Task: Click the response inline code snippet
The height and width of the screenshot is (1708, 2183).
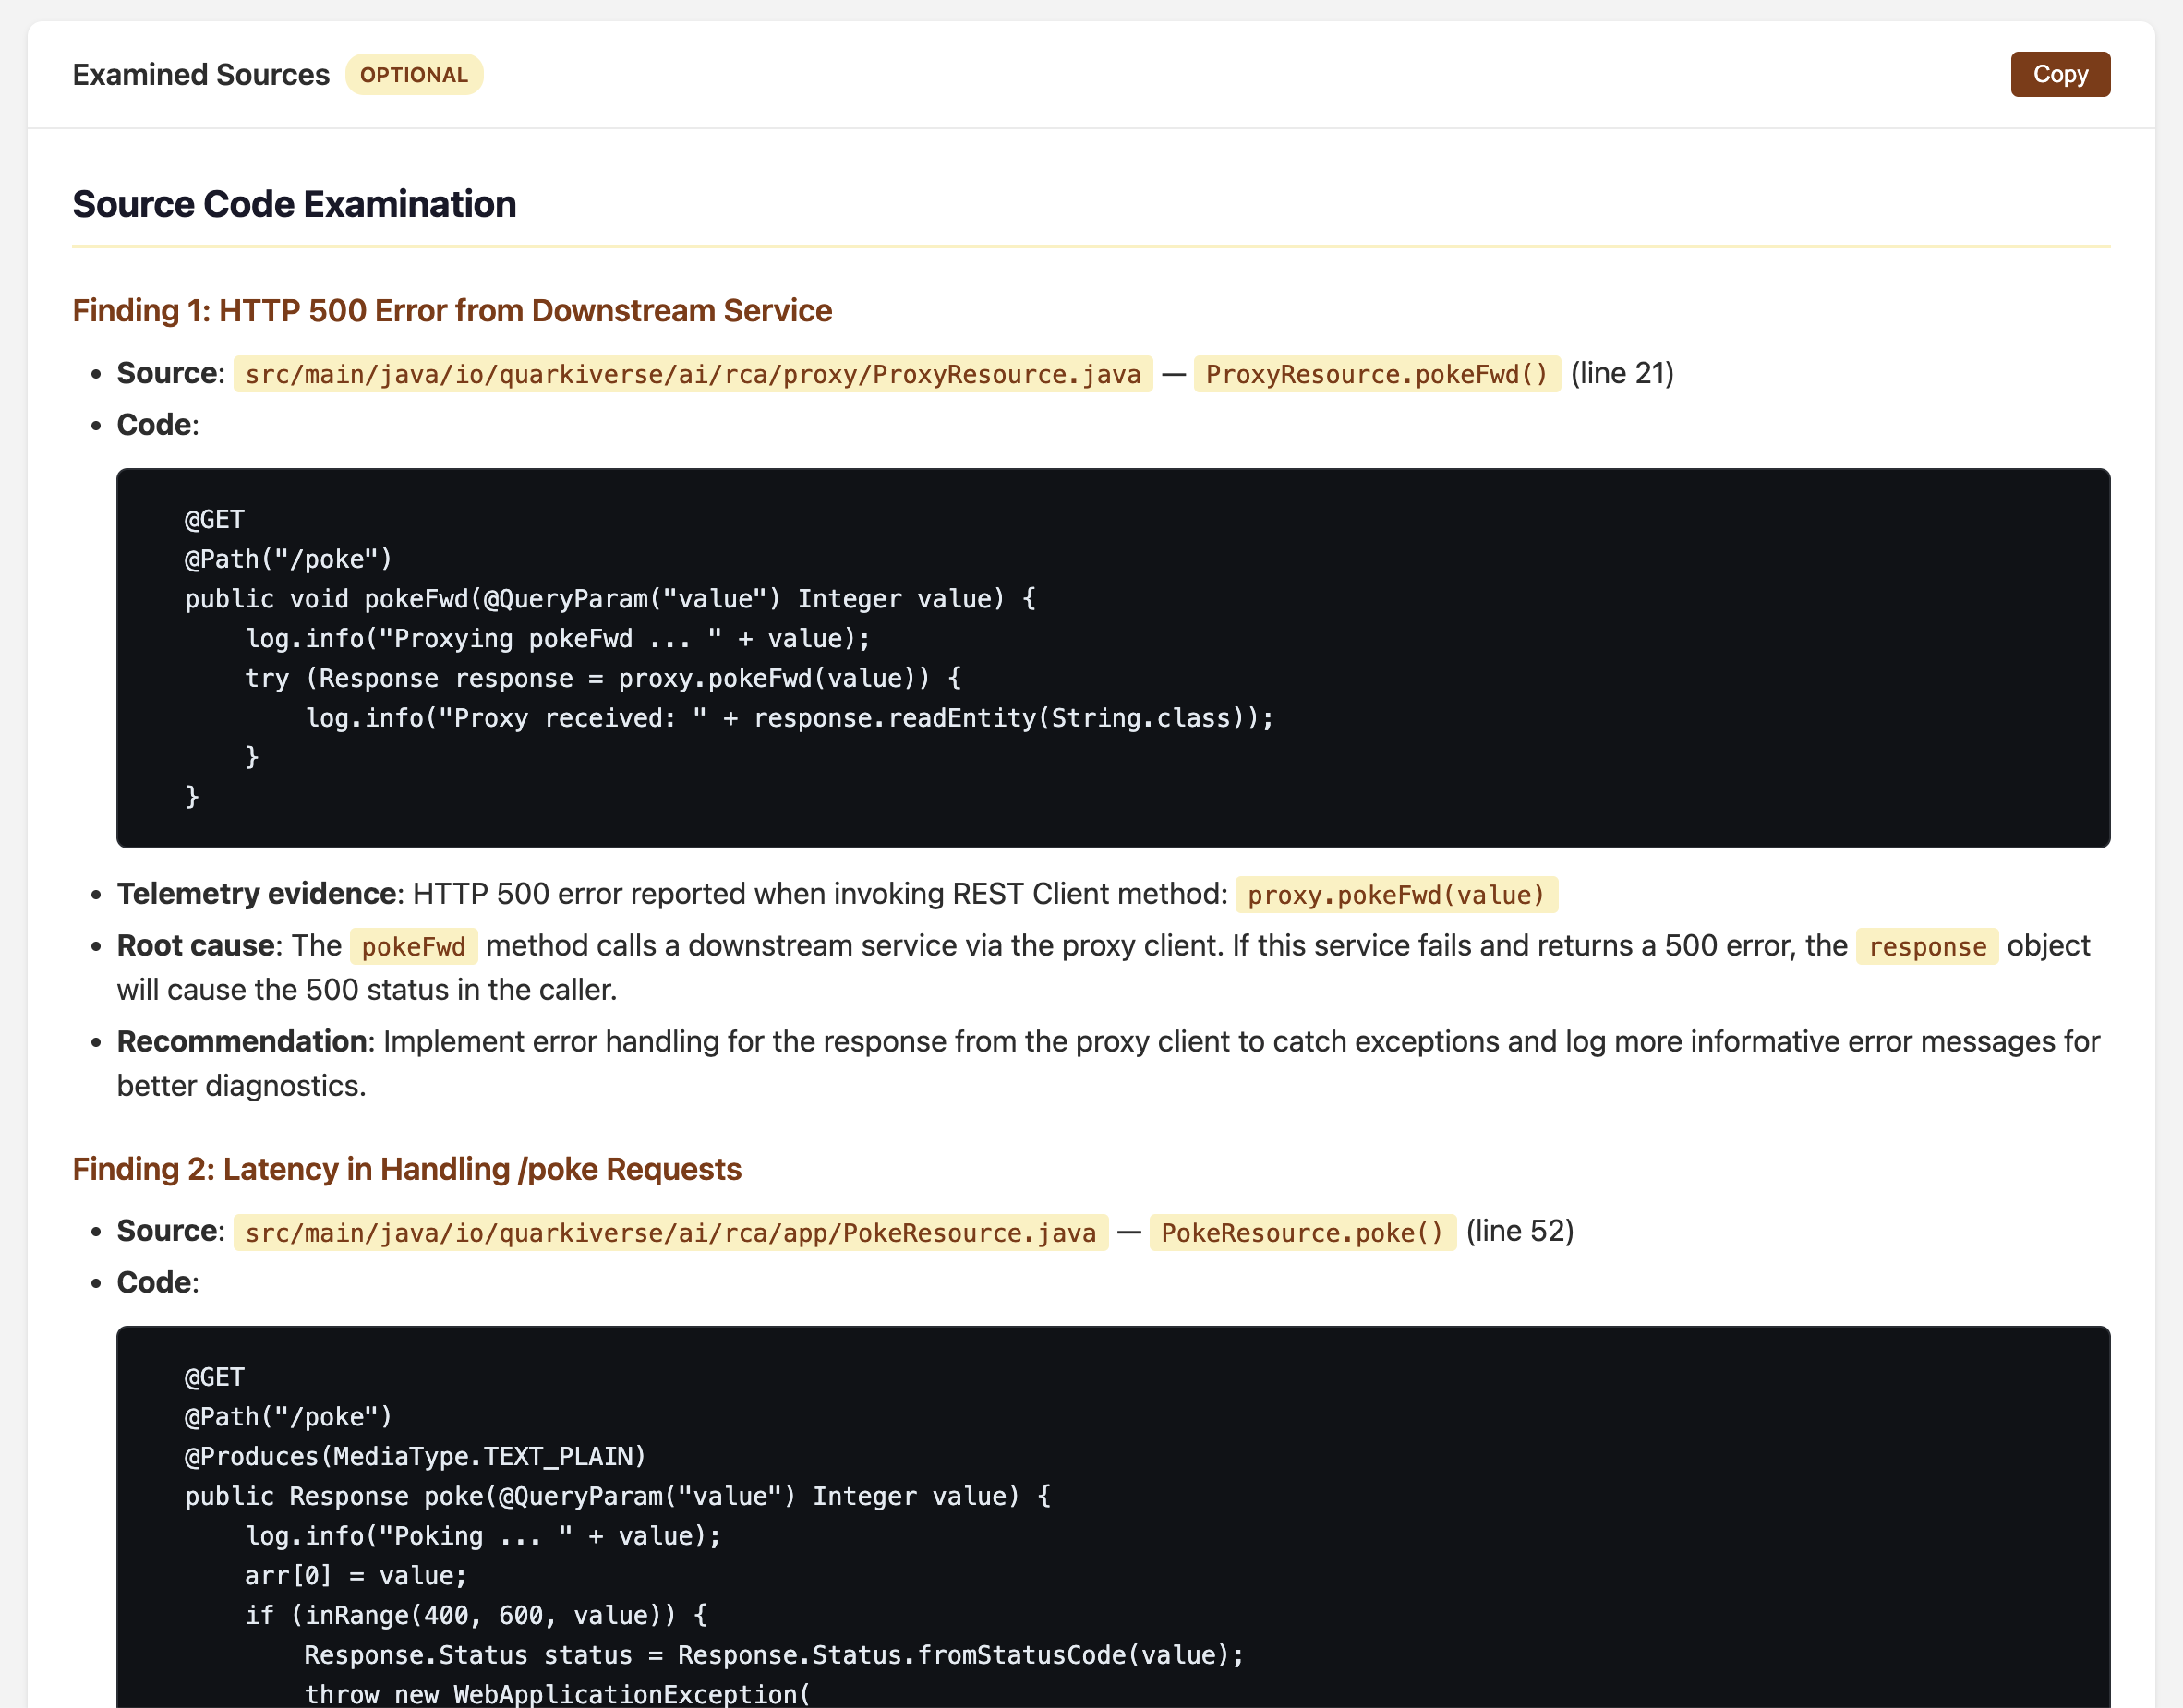Action: [x=1927, y=947]
